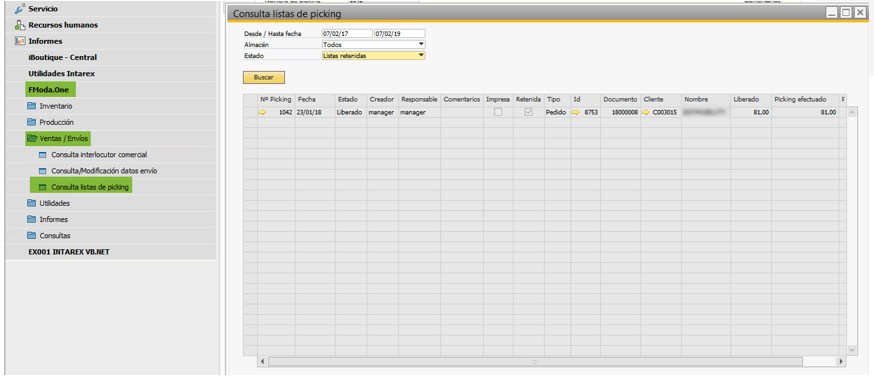Click the vertical scrollbar down arrow of the grid
874x380 pixels.
click(852, 349)
